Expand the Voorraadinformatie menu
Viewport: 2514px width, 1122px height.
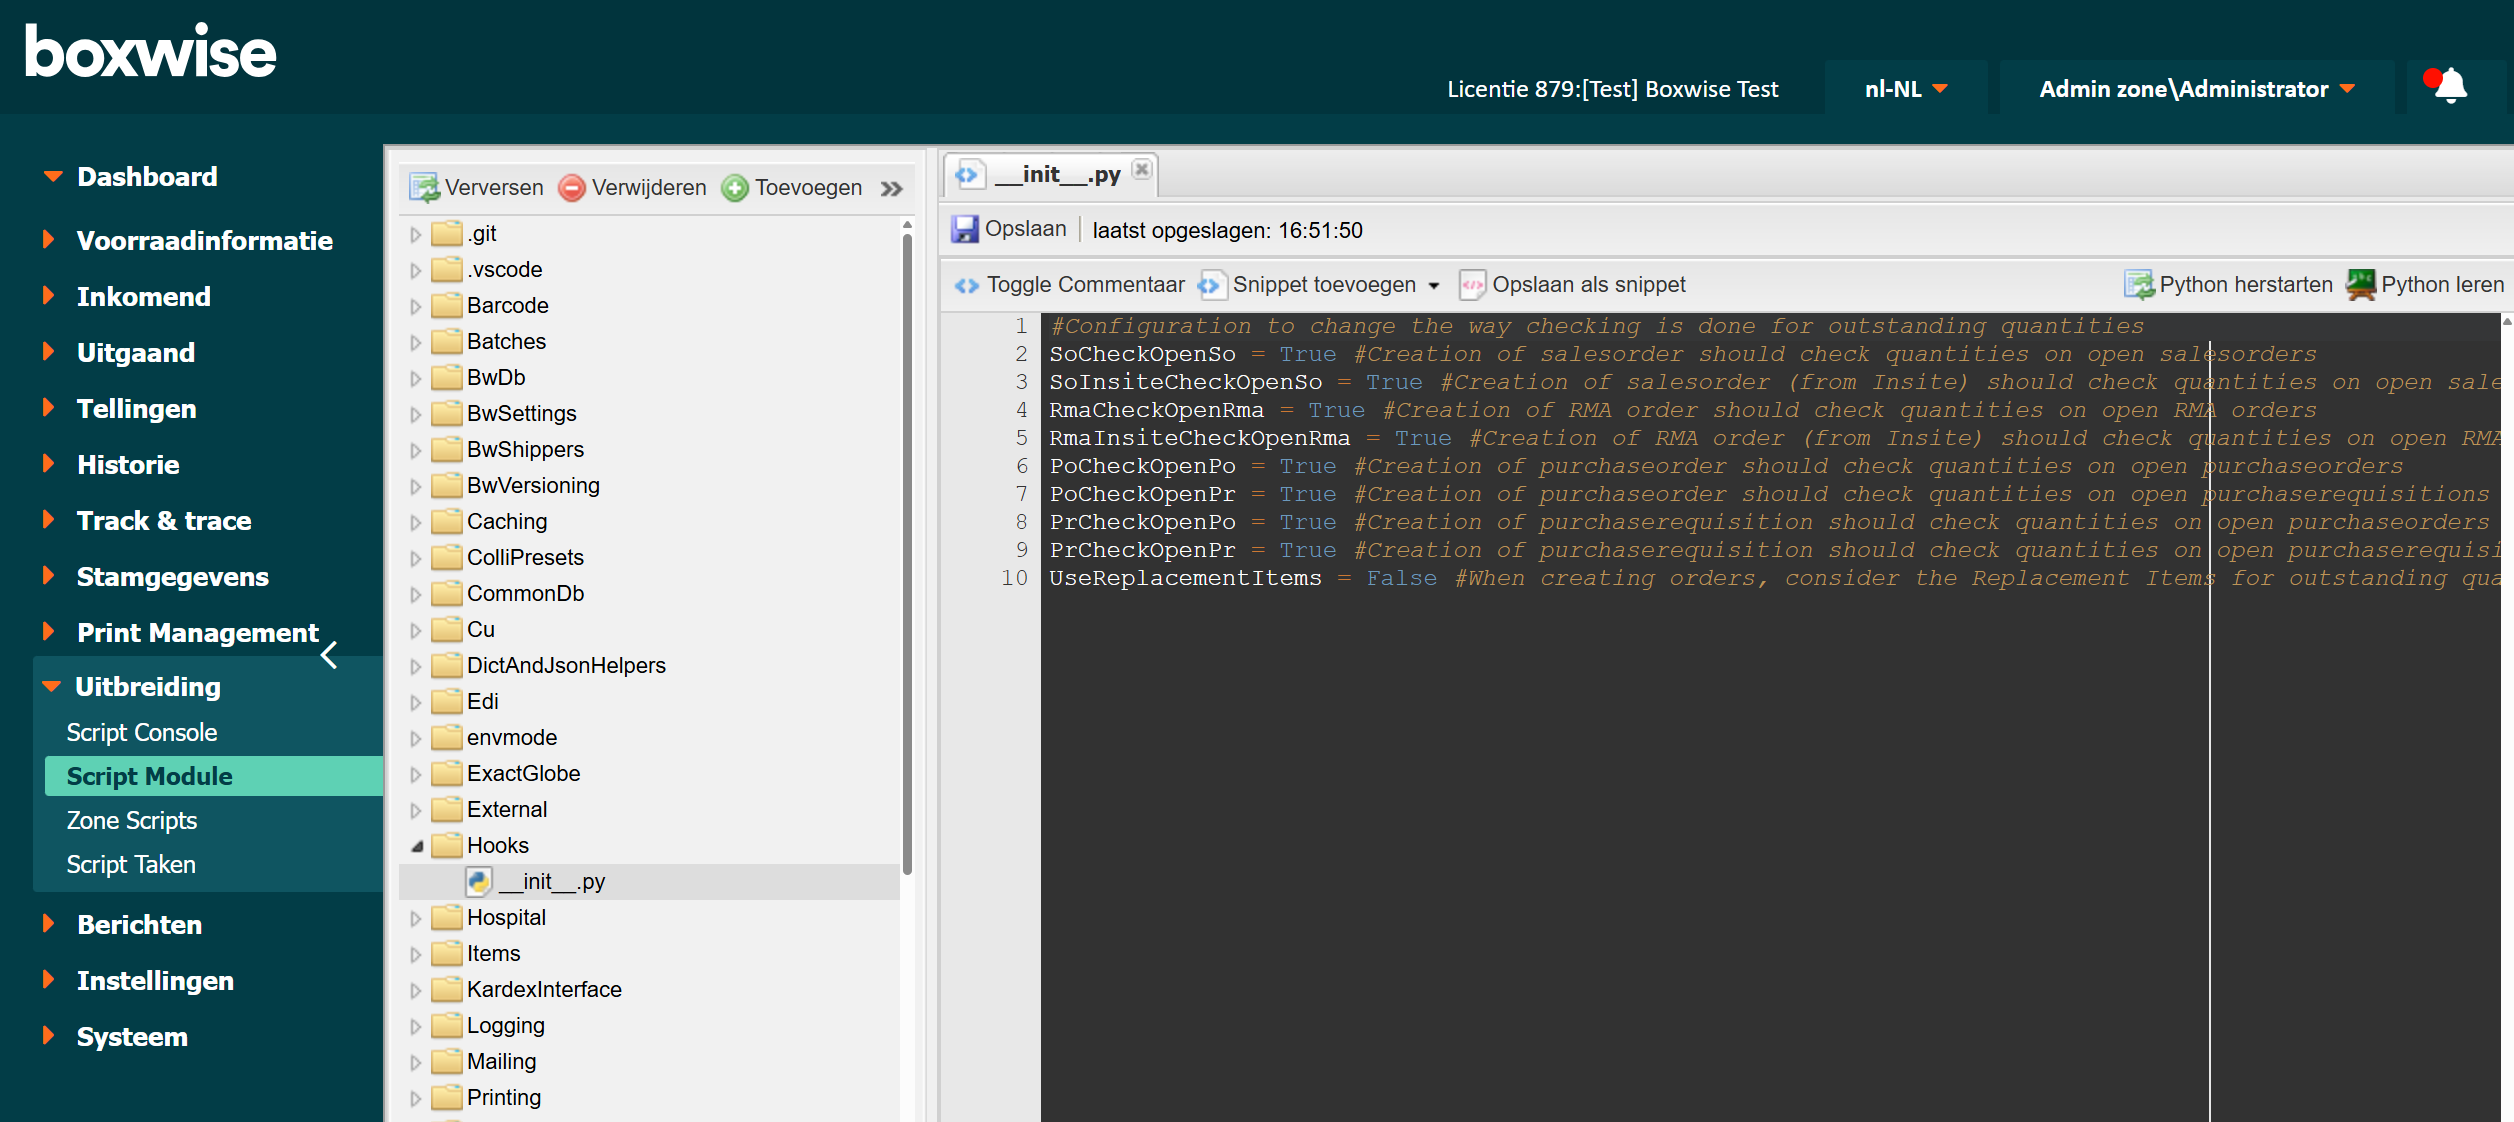click(204, 241)
